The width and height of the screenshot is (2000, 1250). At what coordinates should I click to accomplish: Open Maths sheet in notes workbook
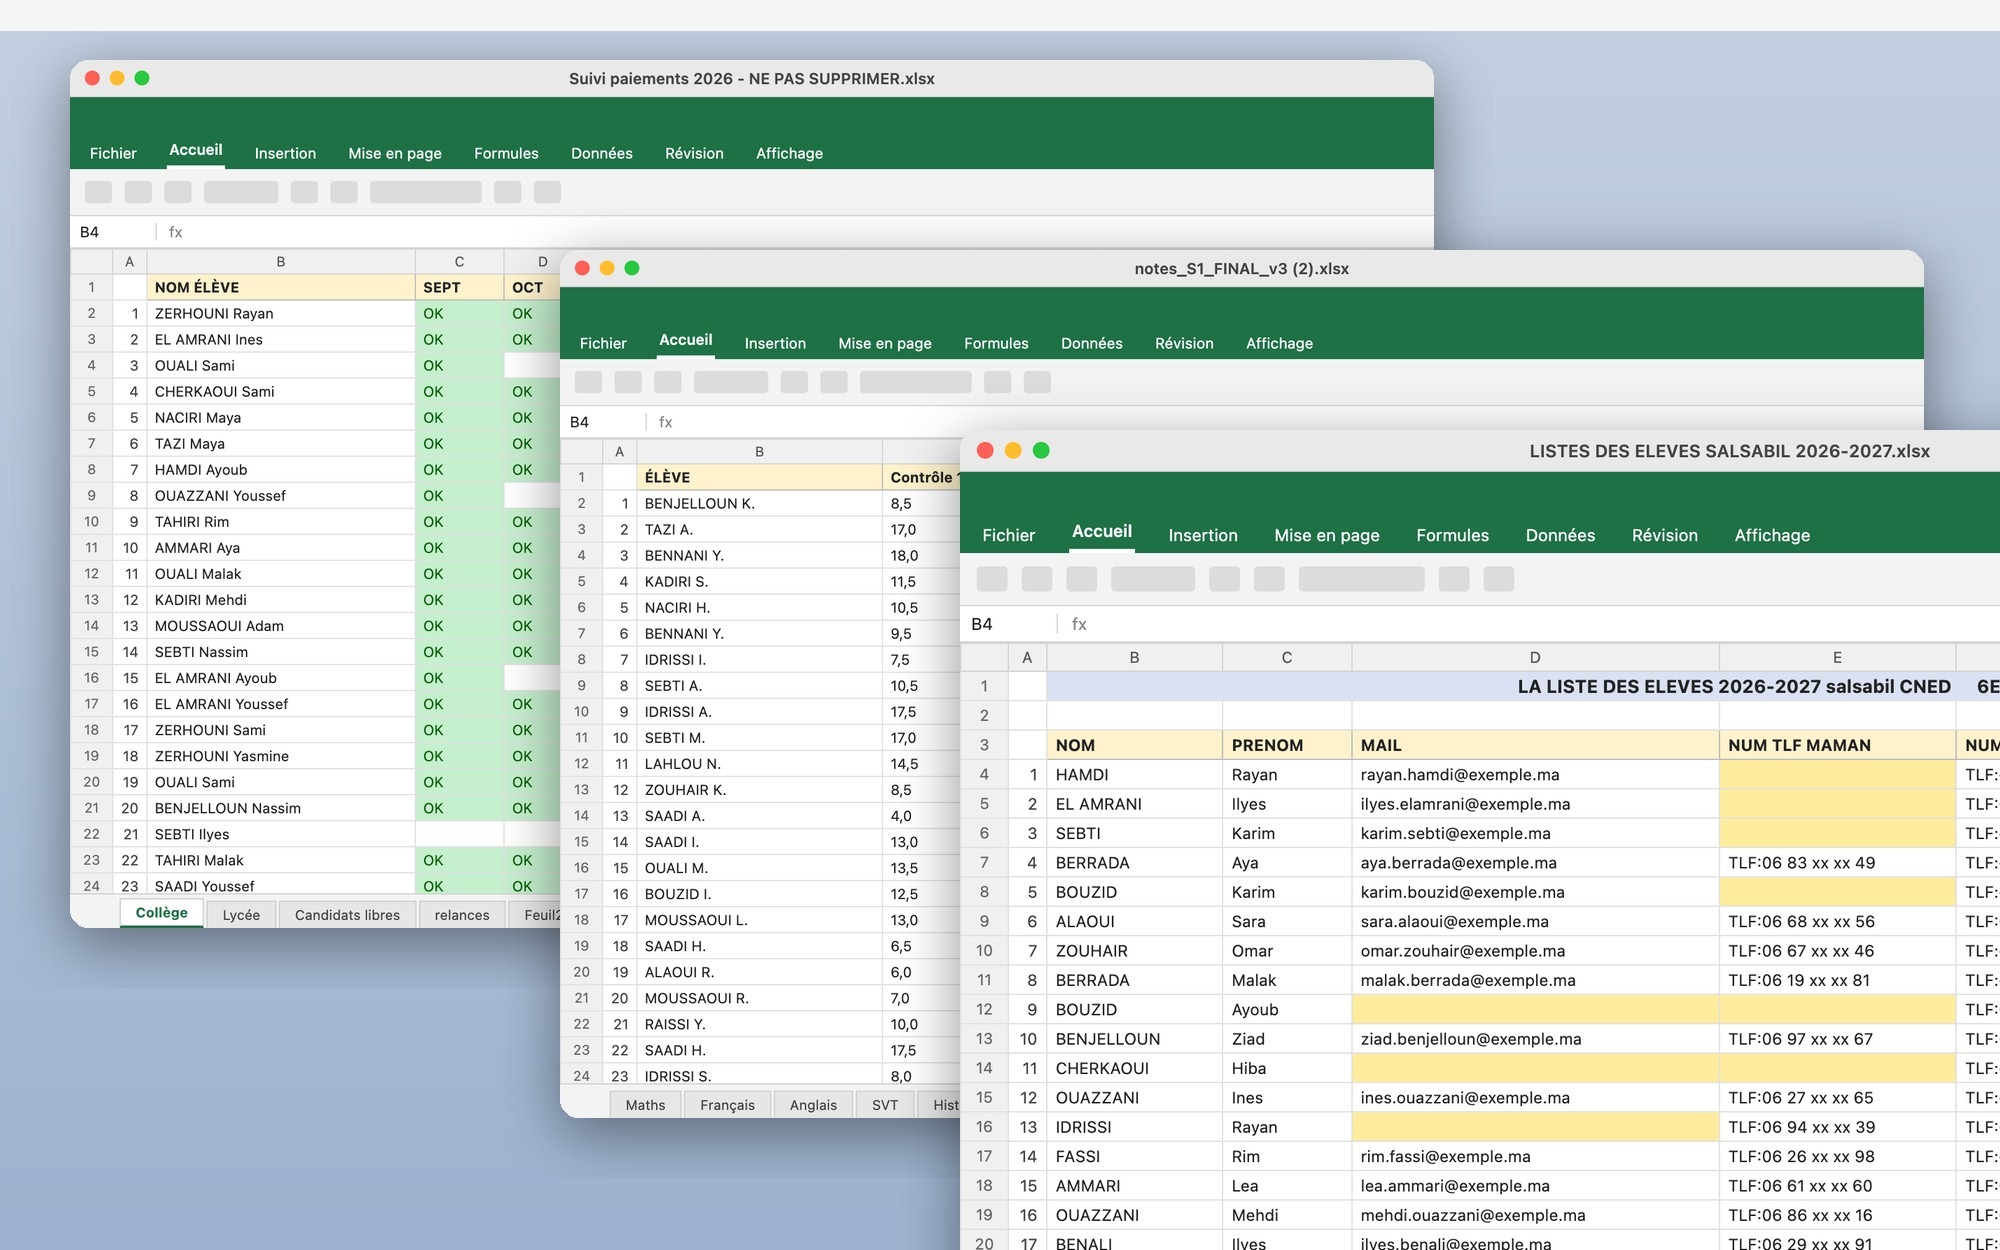tap(645, 1105)
